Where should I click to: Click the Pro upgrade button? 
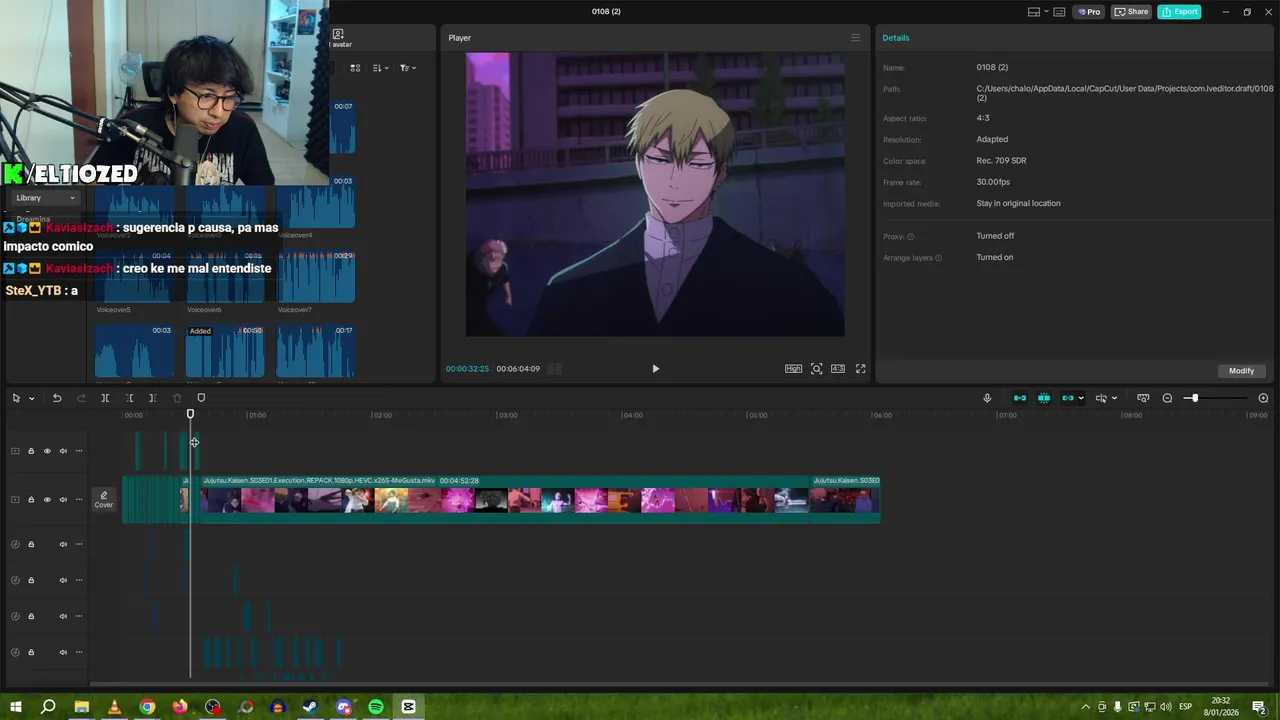(x=1088, y=12)
